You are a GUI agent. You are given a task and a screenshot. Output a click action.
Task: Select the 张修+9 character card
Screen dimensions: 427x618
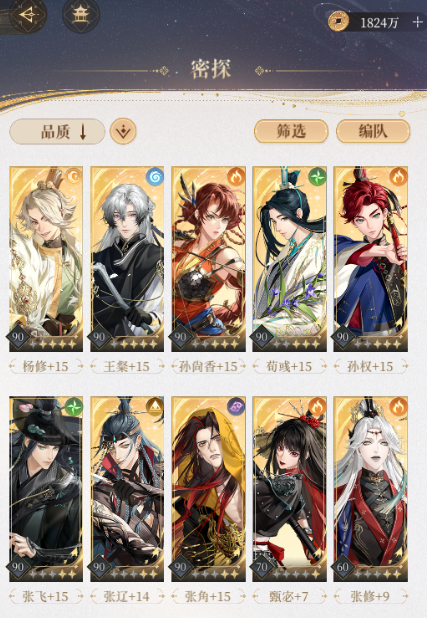371,489
